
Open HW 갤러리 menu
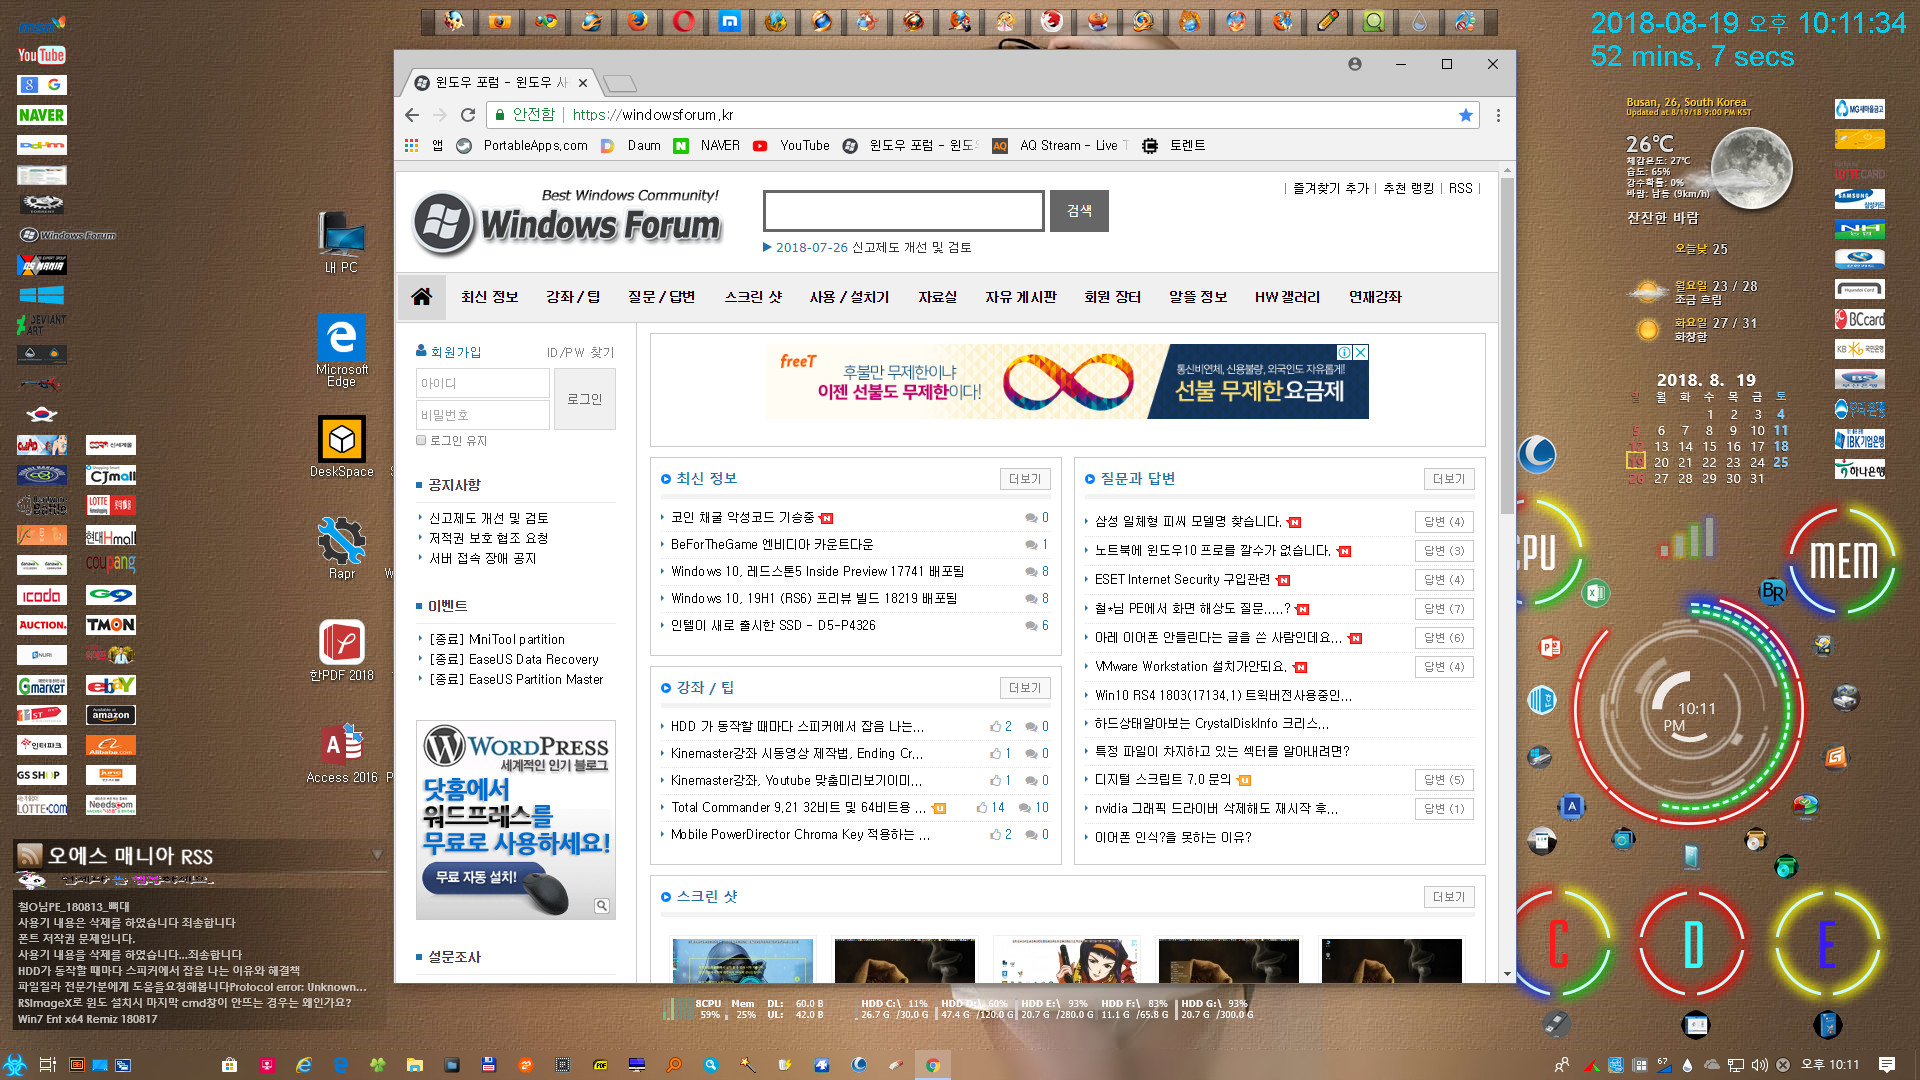coord(1287,297)
